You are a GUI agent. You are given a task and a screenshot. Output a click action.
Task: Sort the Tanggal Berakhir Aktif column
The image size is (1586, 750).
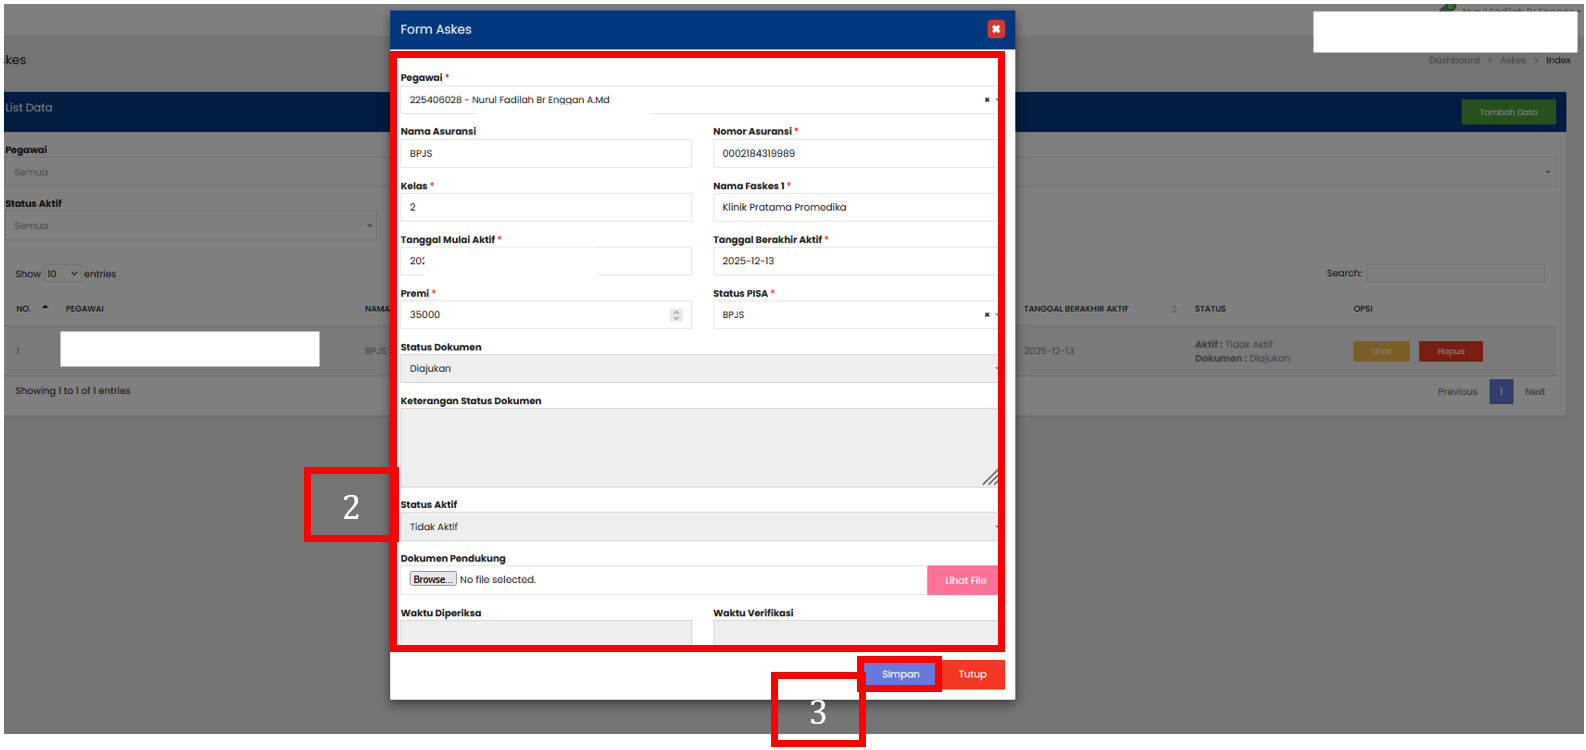(1173, 309)
